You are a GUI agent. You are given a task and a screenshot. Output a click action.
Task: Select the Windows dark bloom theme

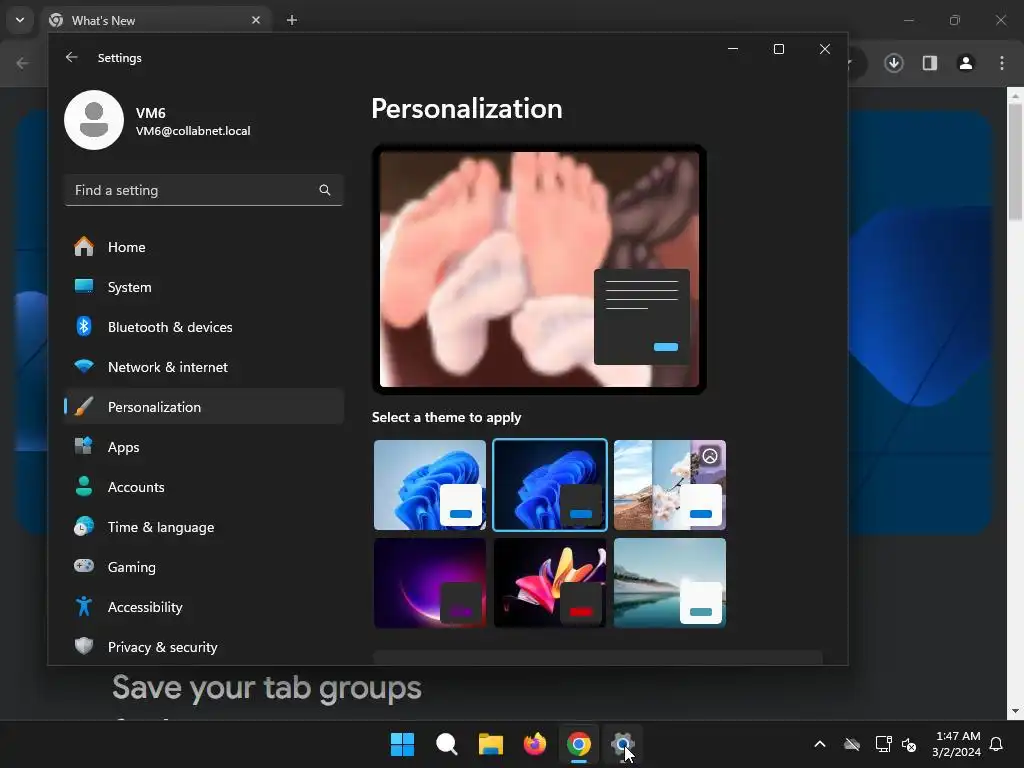[550, 485]
